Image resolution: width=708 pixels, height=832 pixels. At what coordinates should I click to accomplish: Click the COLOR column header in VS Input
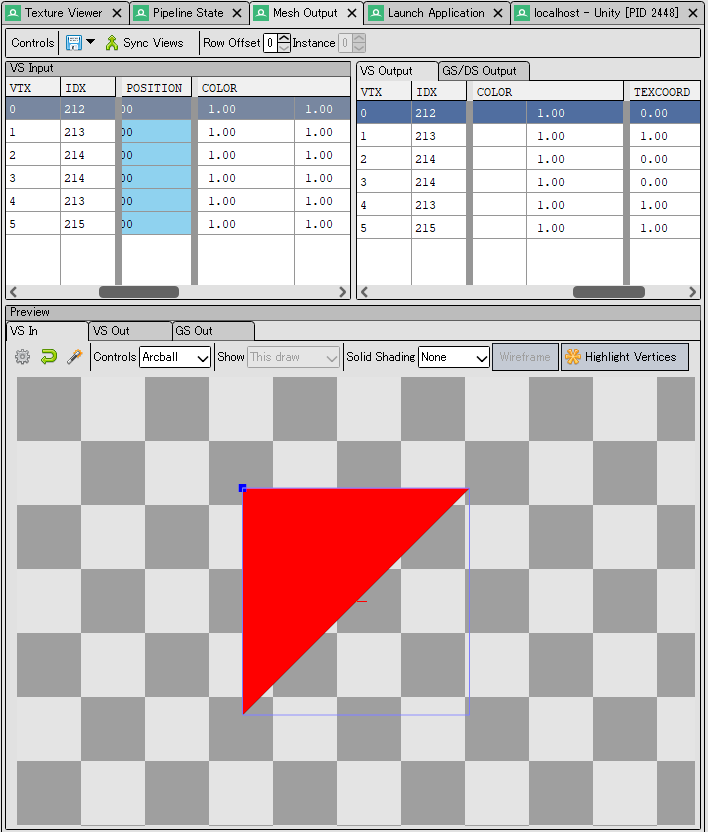[273, 88]
